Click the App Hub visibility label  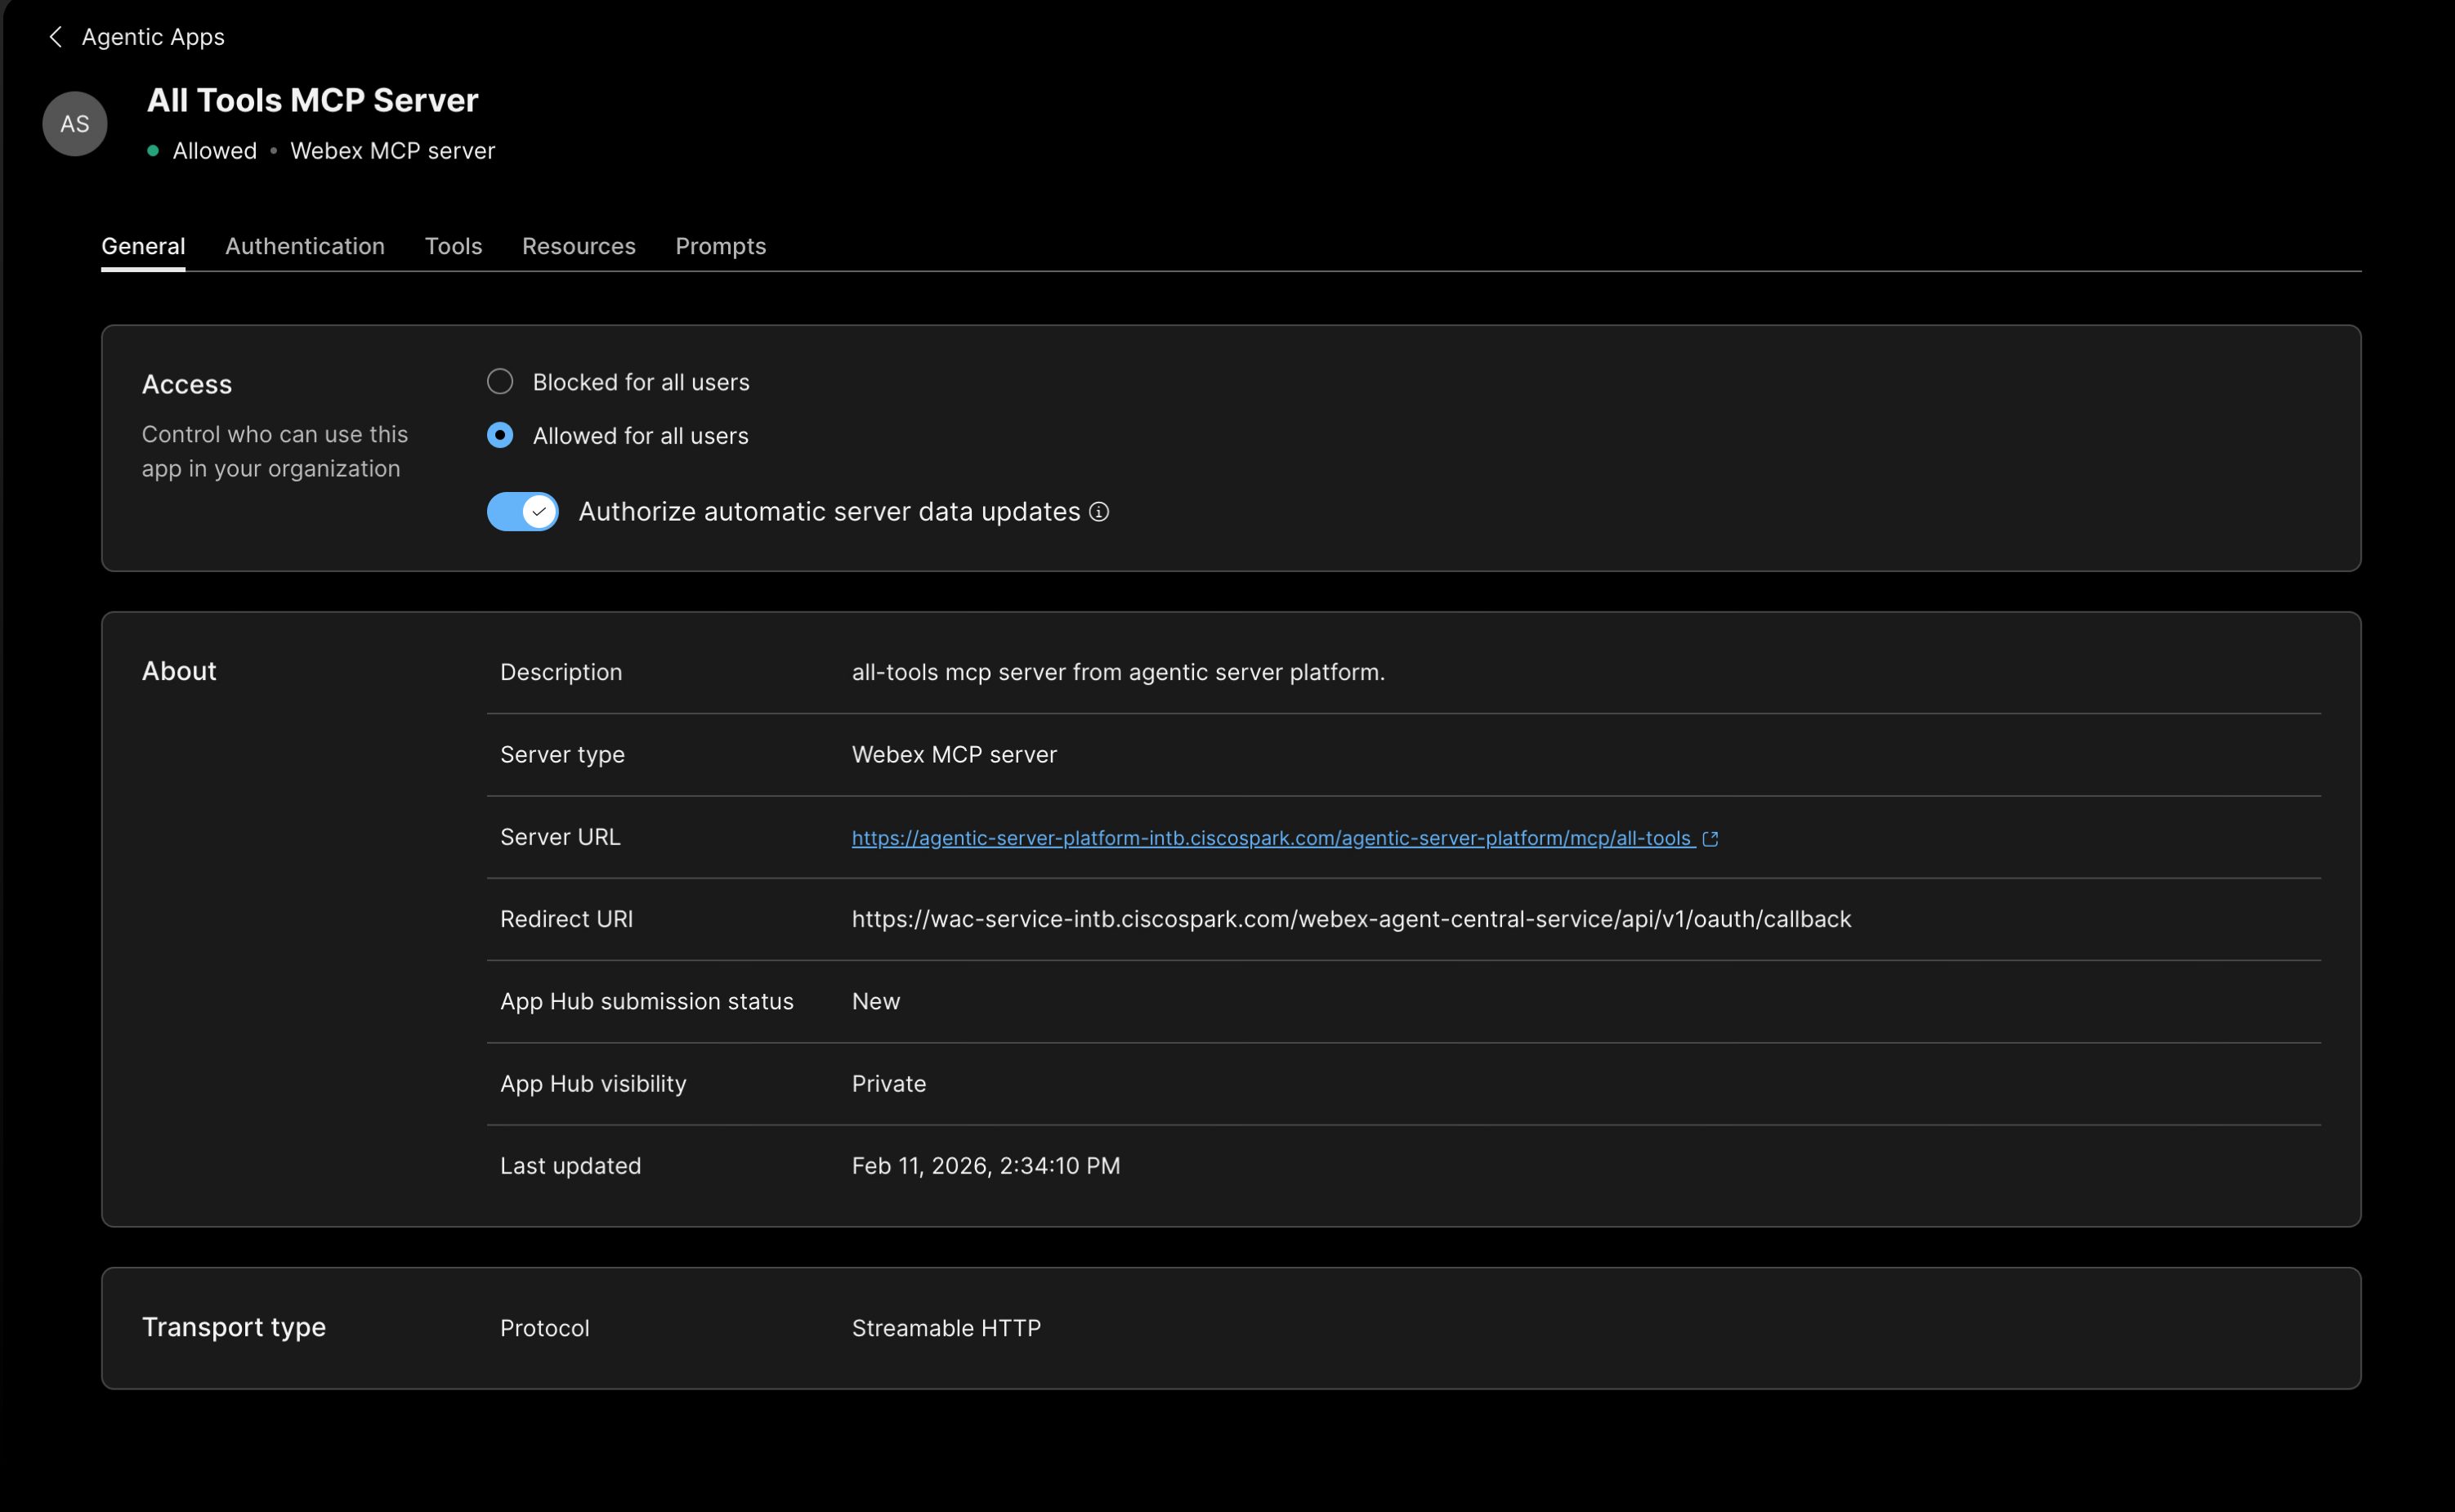point(593,1084)
